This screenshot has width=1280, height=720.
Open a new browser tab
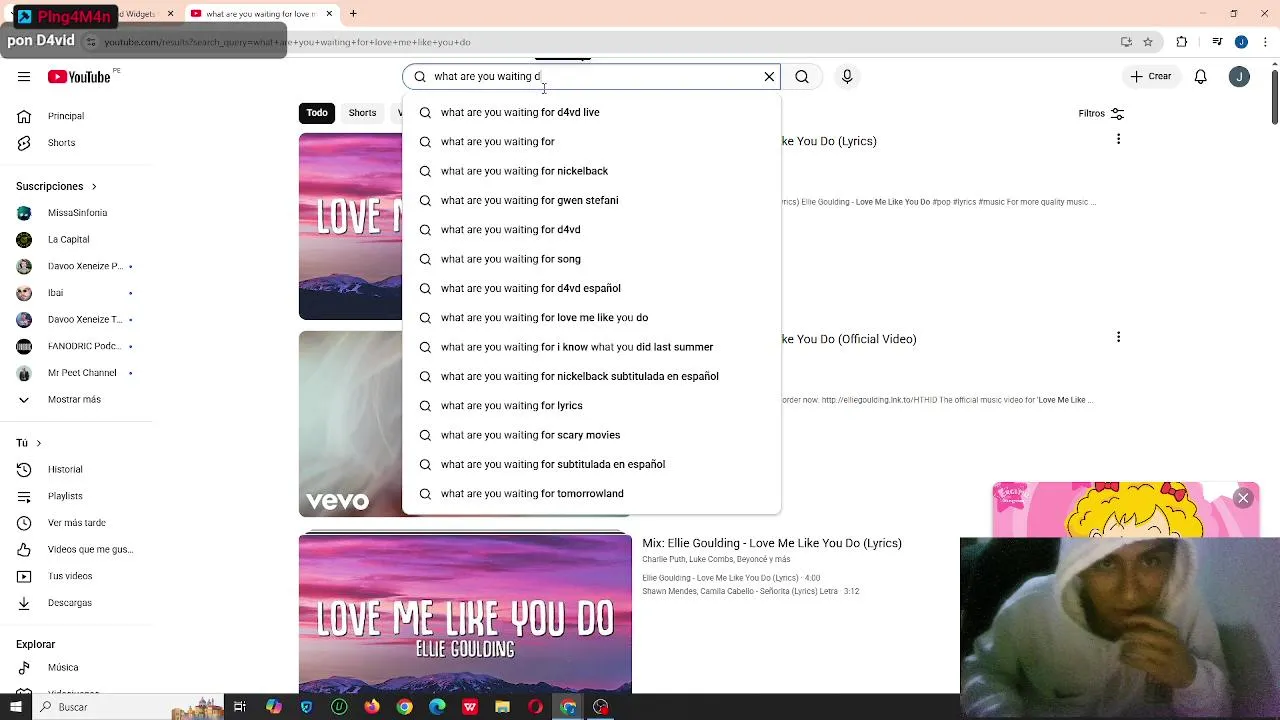click(353, 14)
